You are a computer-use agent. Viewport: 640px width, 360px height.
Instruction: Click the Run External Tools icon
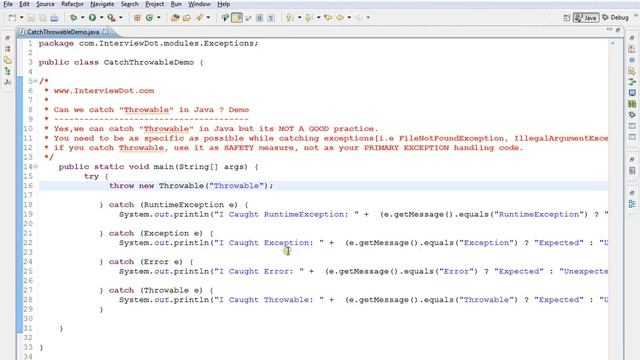pos(111,18)
